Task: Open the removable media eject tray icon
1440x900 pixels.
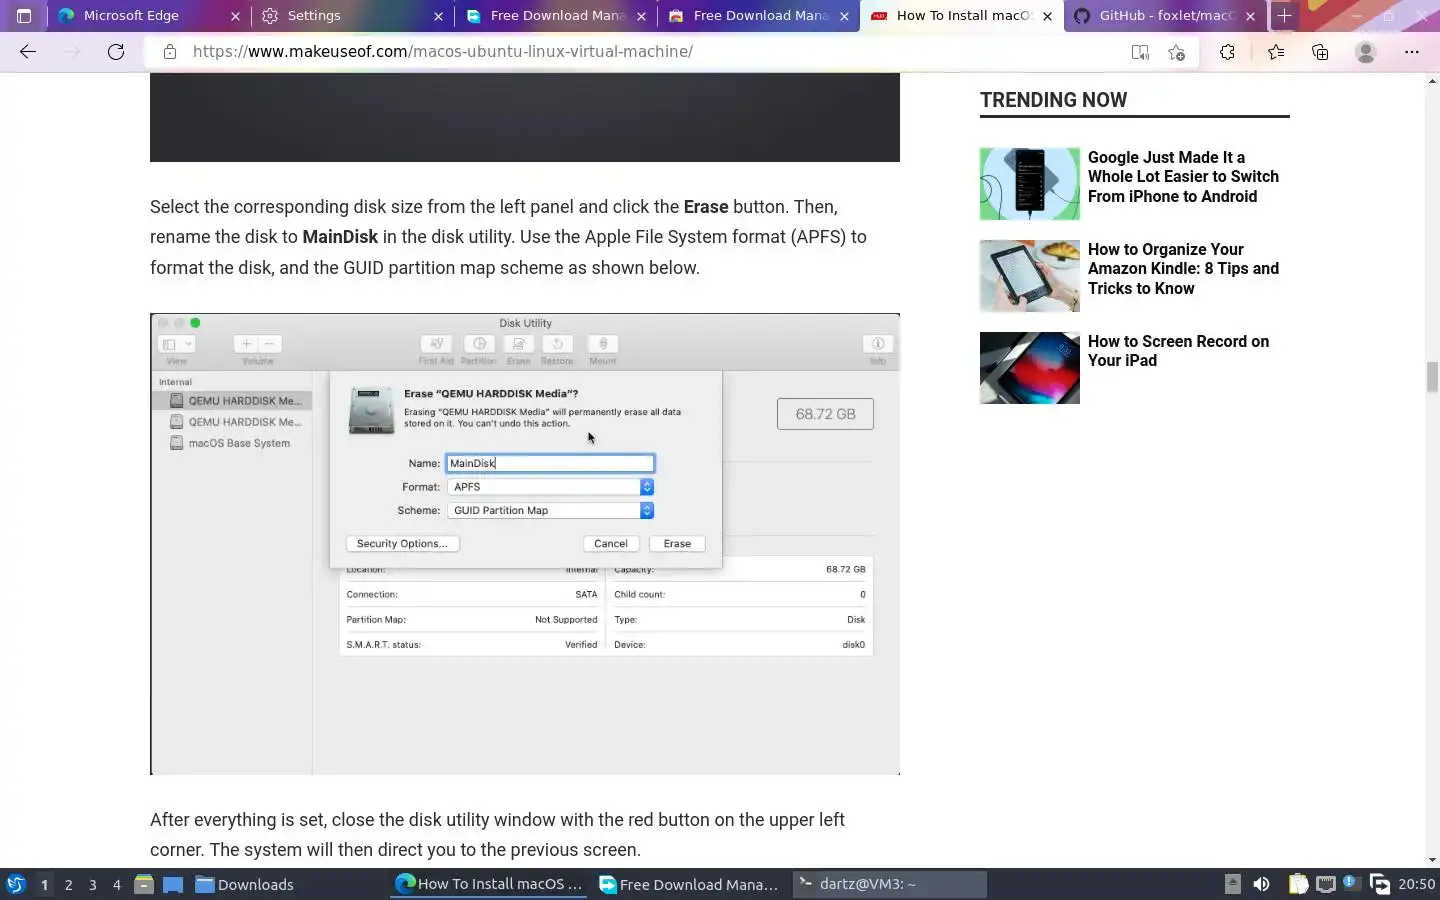Action: (x=1233, y=884)
